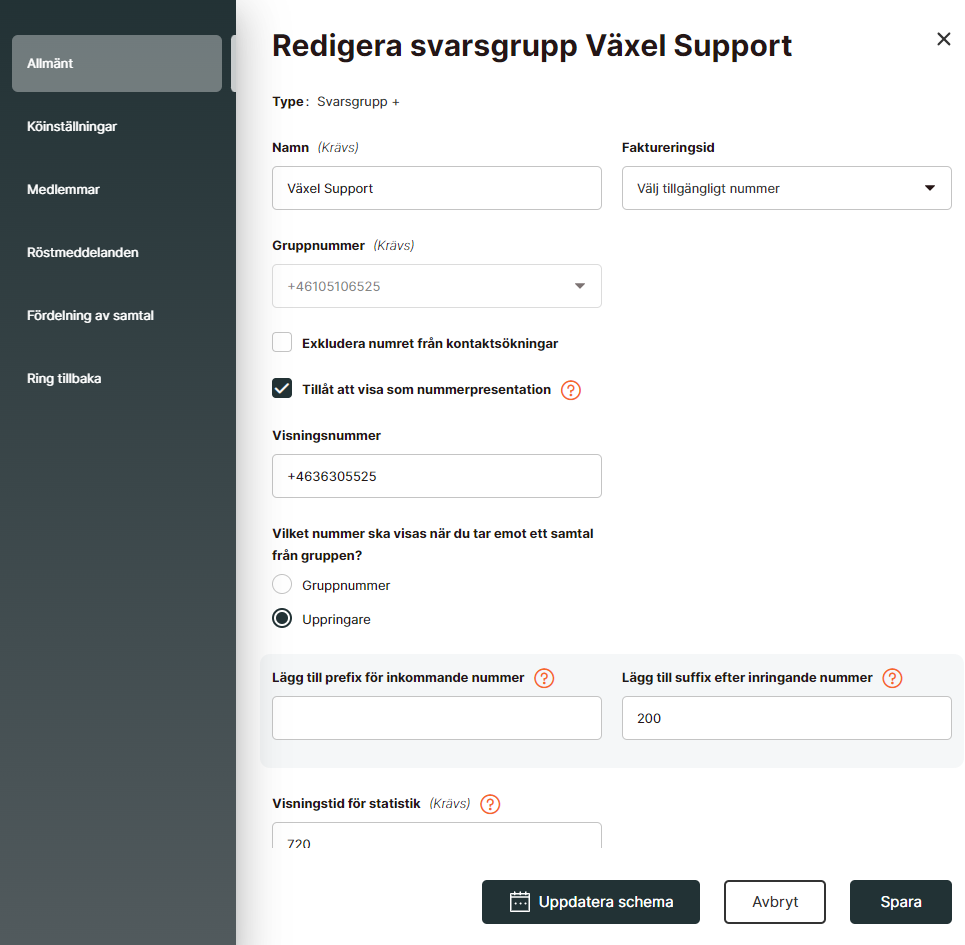Open the Faktureringsid dropdown

click(x=787, y=188)
